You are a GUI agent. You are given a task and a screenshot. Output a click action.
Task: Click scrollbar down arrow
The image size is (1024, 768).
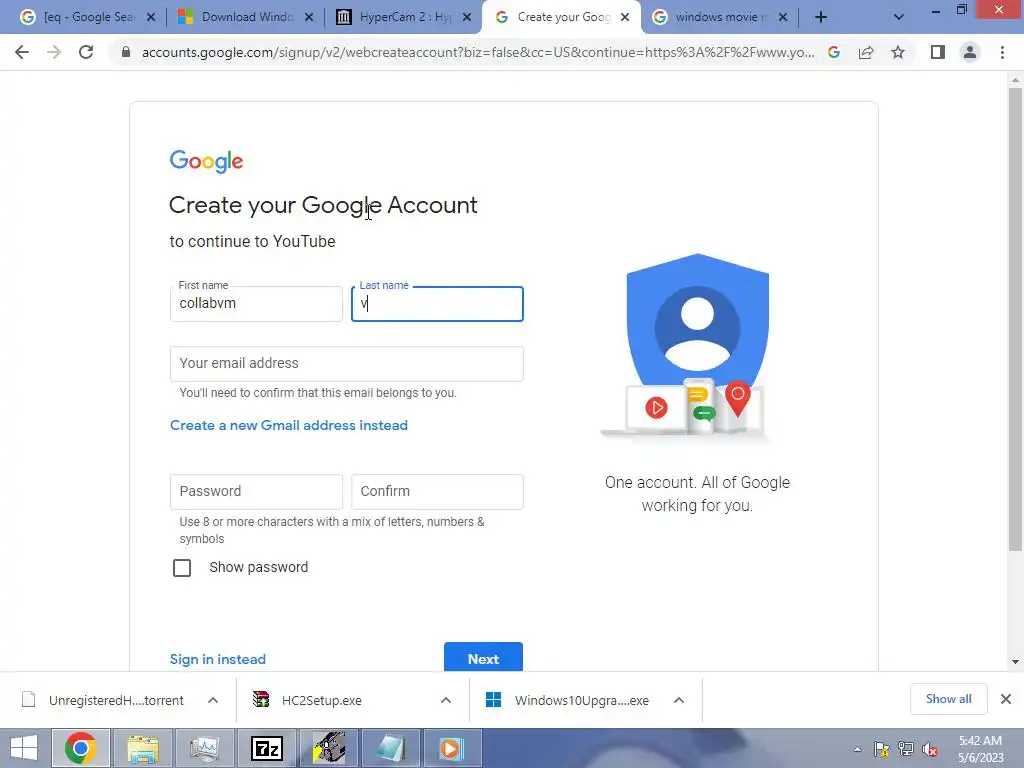point(1015,662)
